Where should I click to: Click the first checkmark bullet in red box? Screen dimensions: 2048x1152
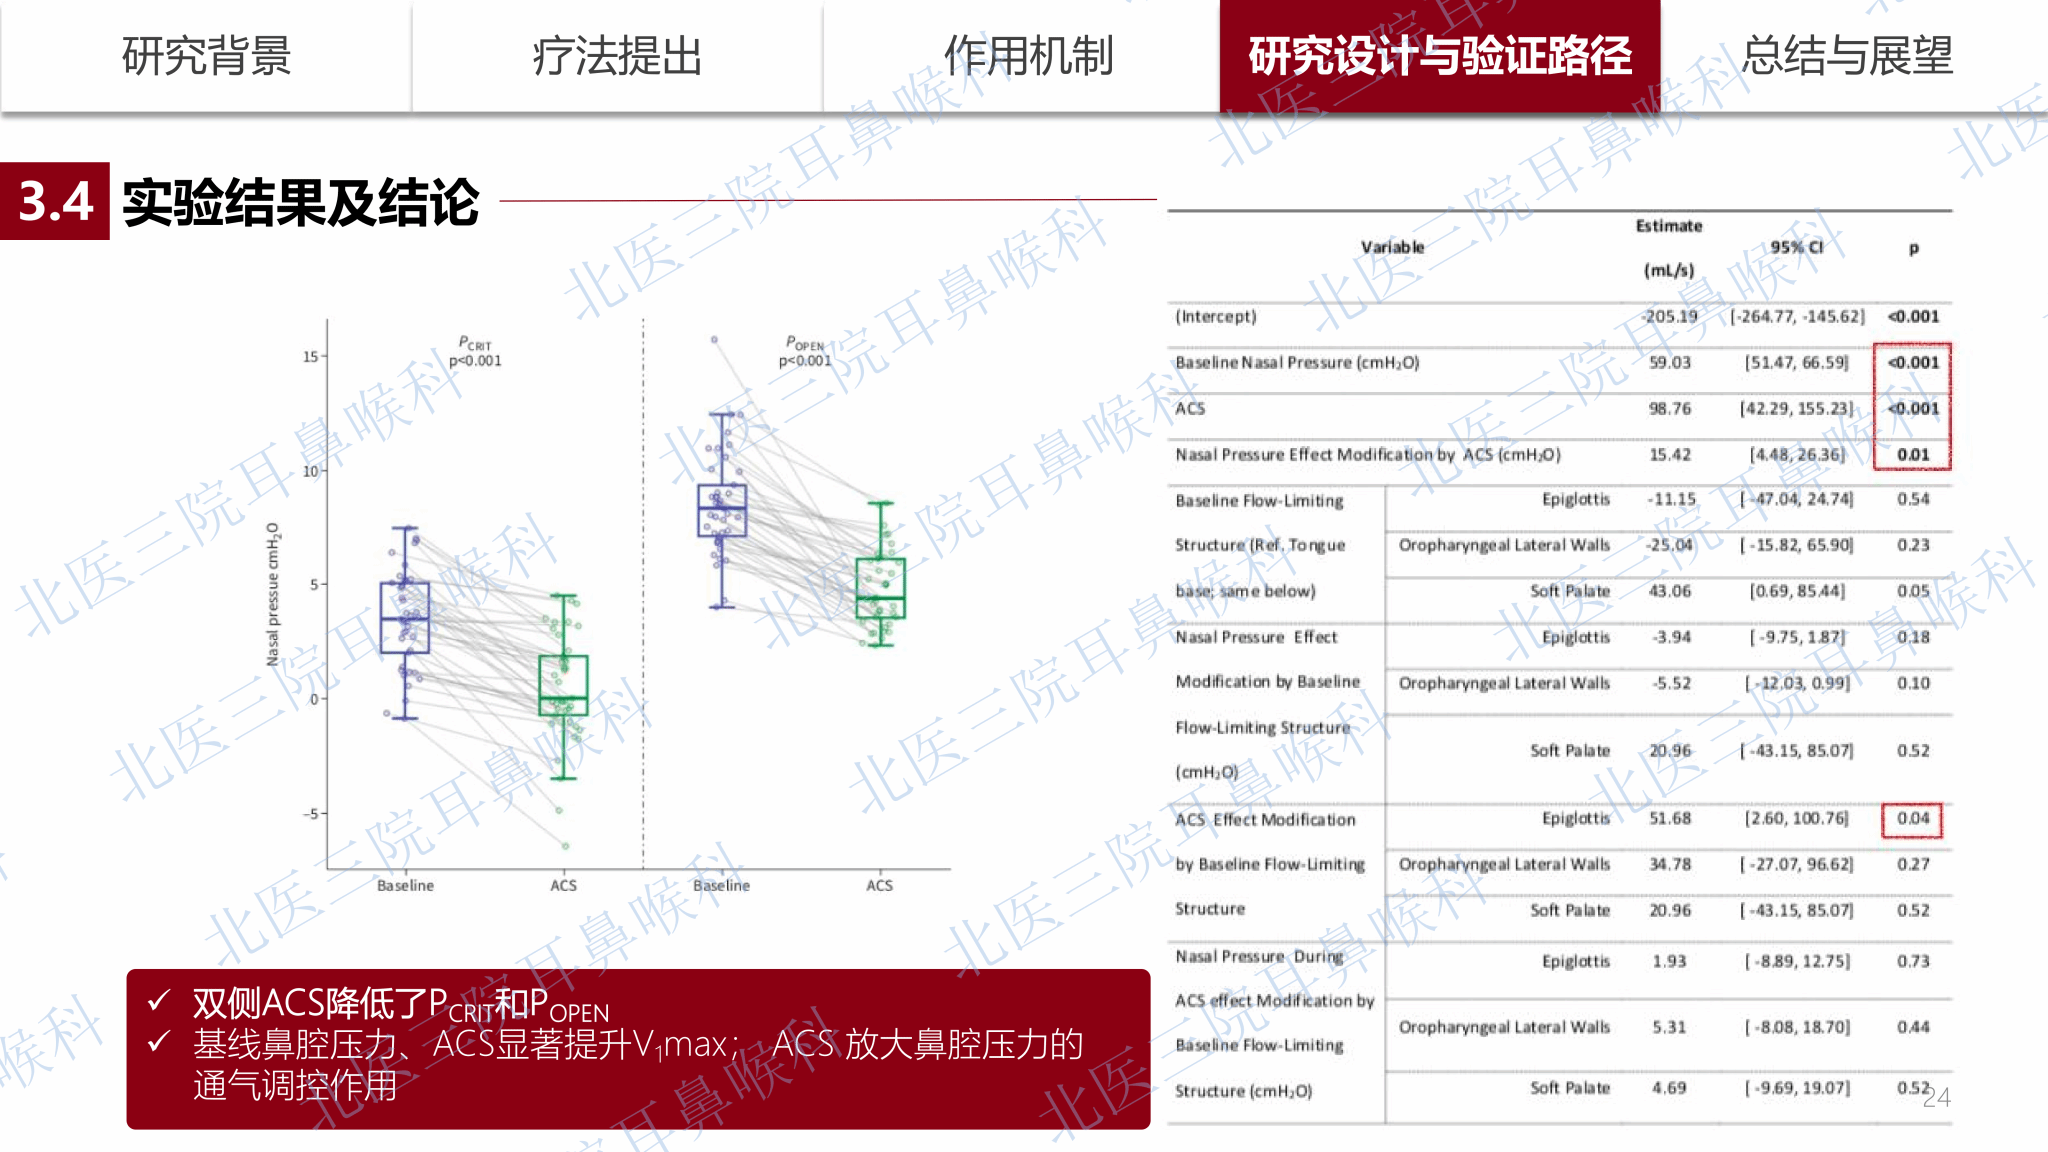click(x=158, y=1000)
